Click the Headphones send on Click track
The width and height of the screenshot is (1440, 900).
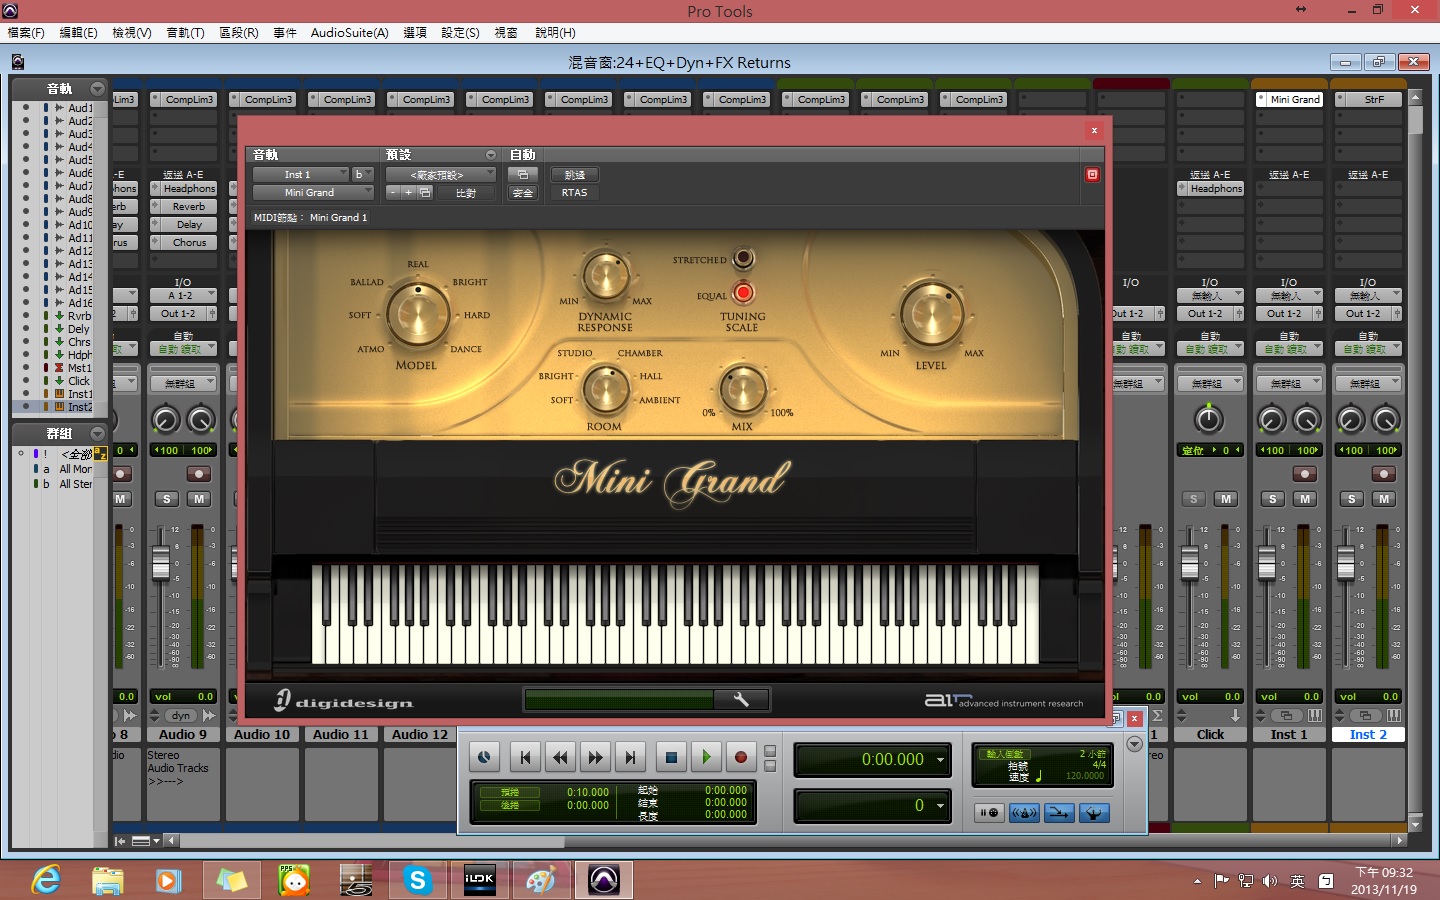pos(1216,188)
